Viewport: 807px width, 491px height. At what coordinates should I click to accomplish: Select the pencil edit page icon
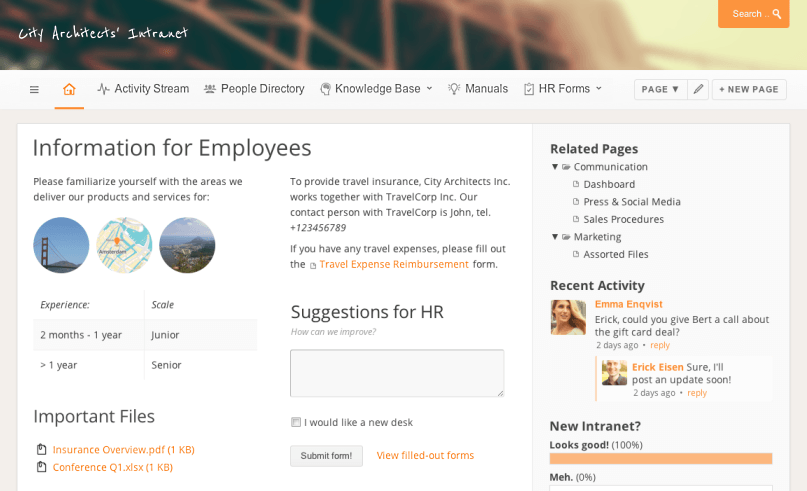pyautogui.click(x=698, y=89)
